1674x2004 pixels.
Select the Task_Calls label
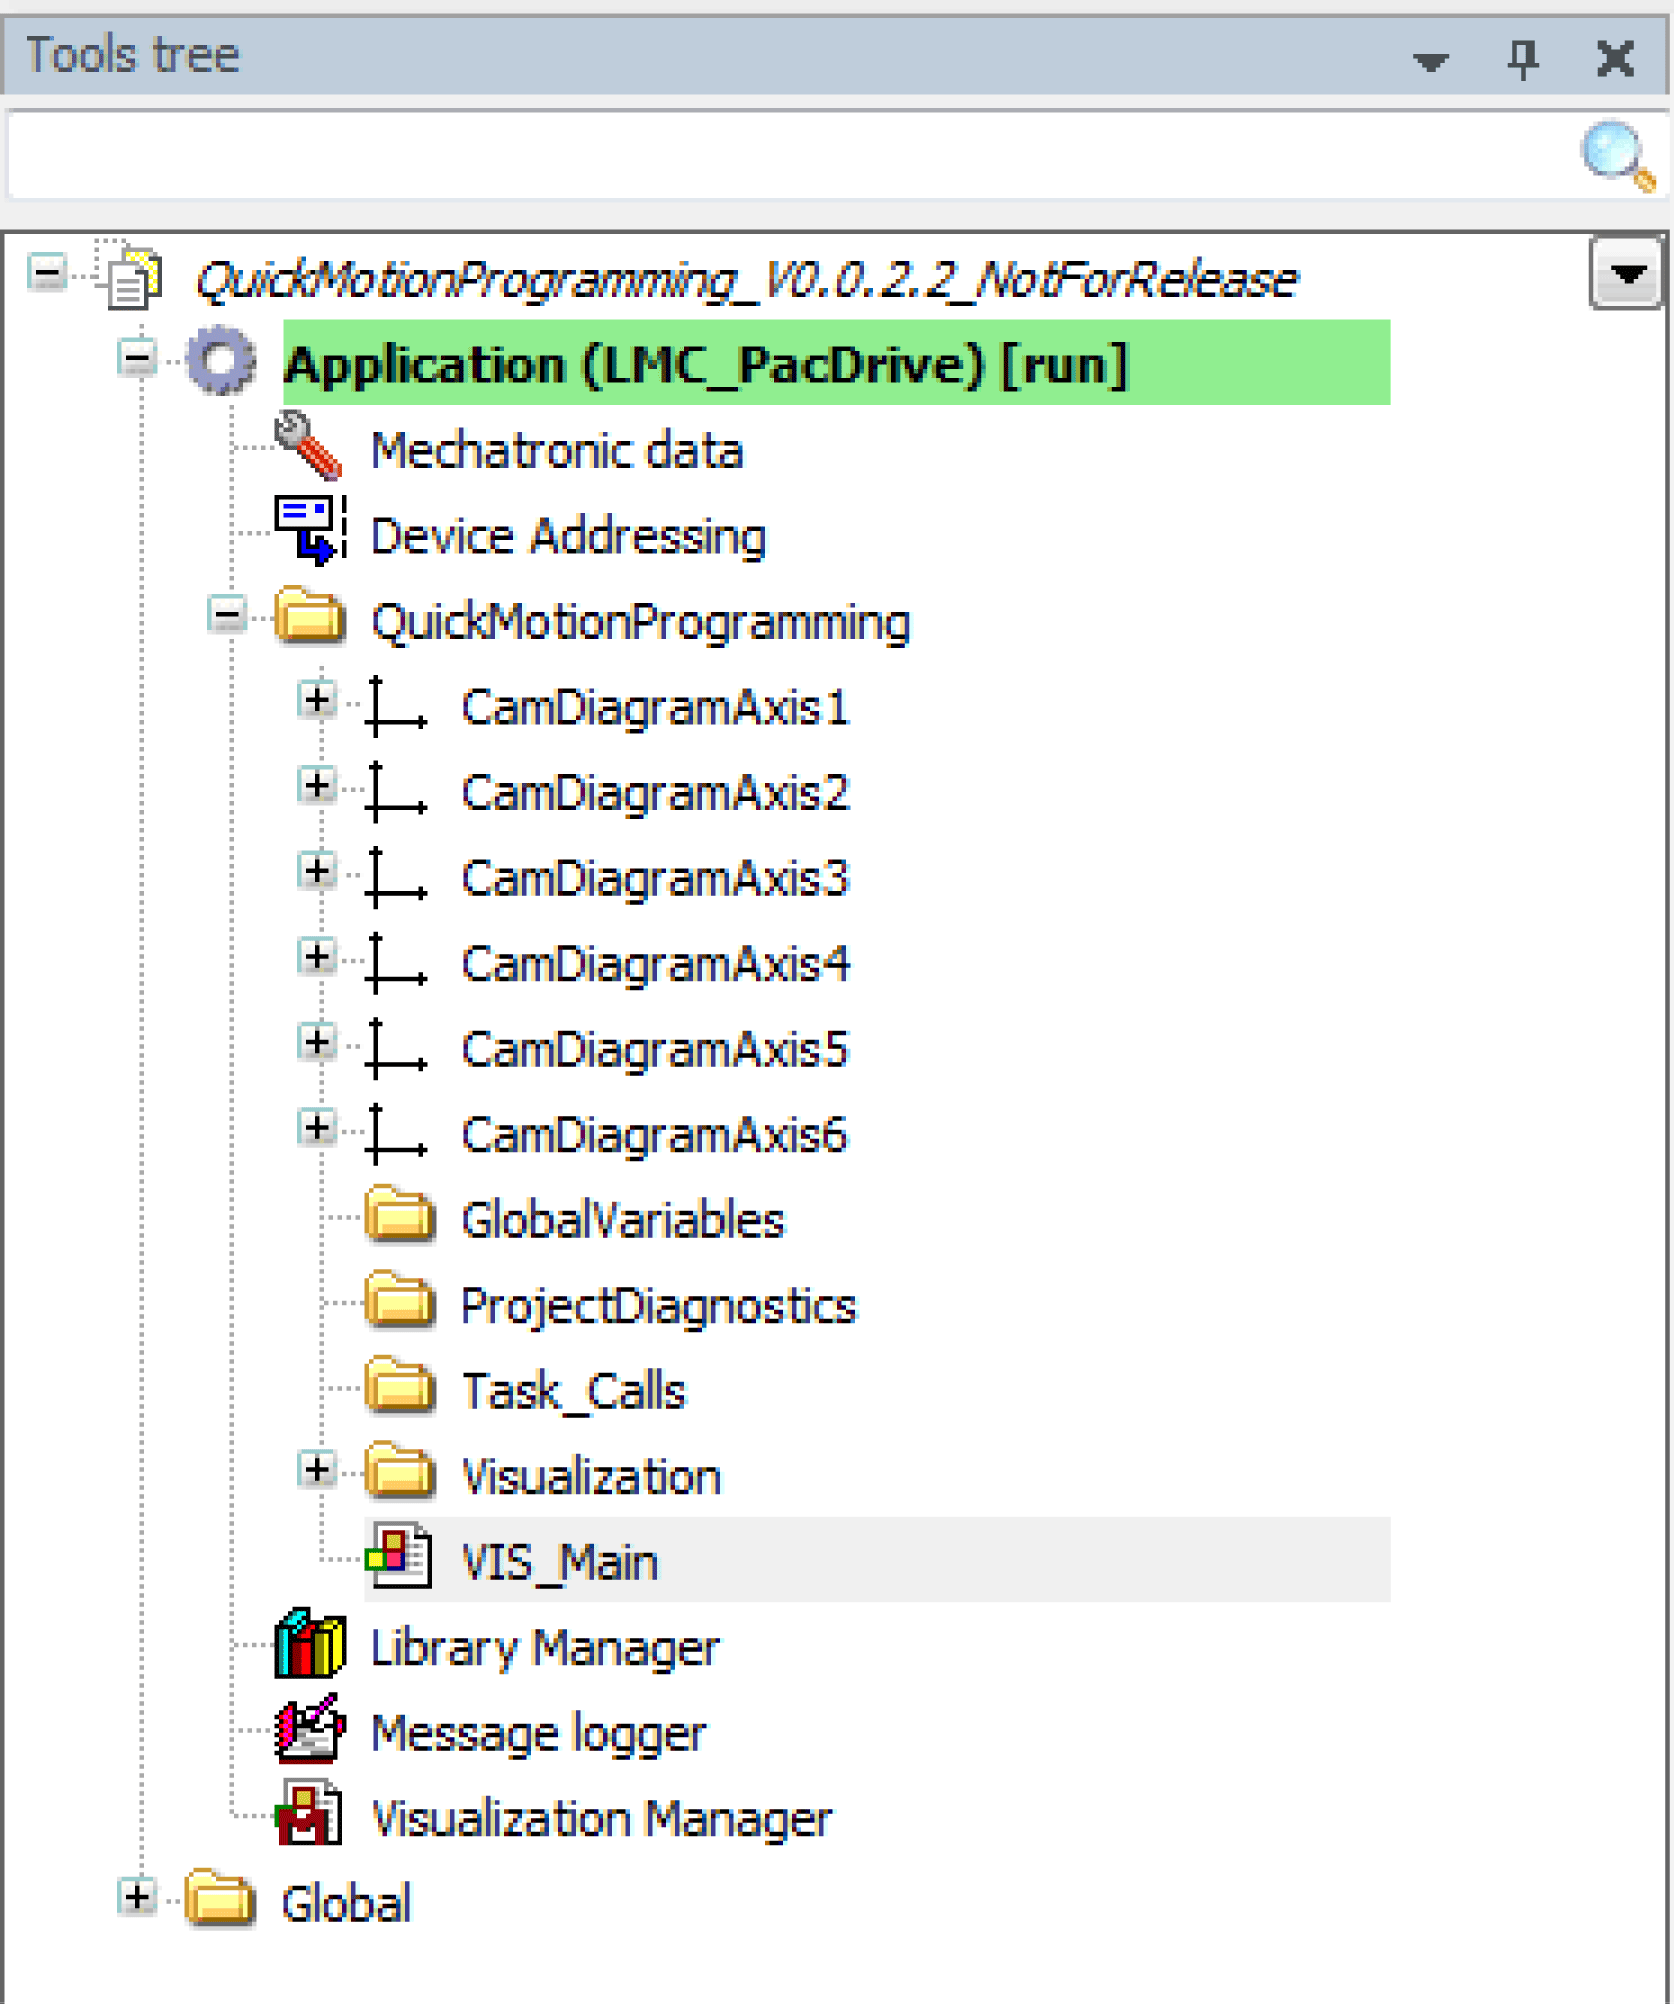pos(574,1392)
